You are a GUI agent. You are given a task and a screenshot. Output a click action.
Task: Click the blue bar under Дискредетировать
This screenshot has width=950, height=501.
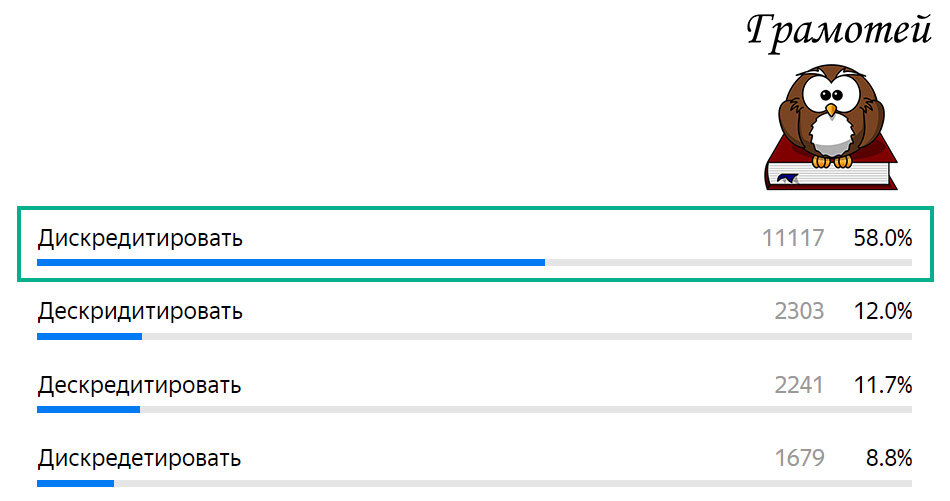pyautogui.click(x=75, y=483)
